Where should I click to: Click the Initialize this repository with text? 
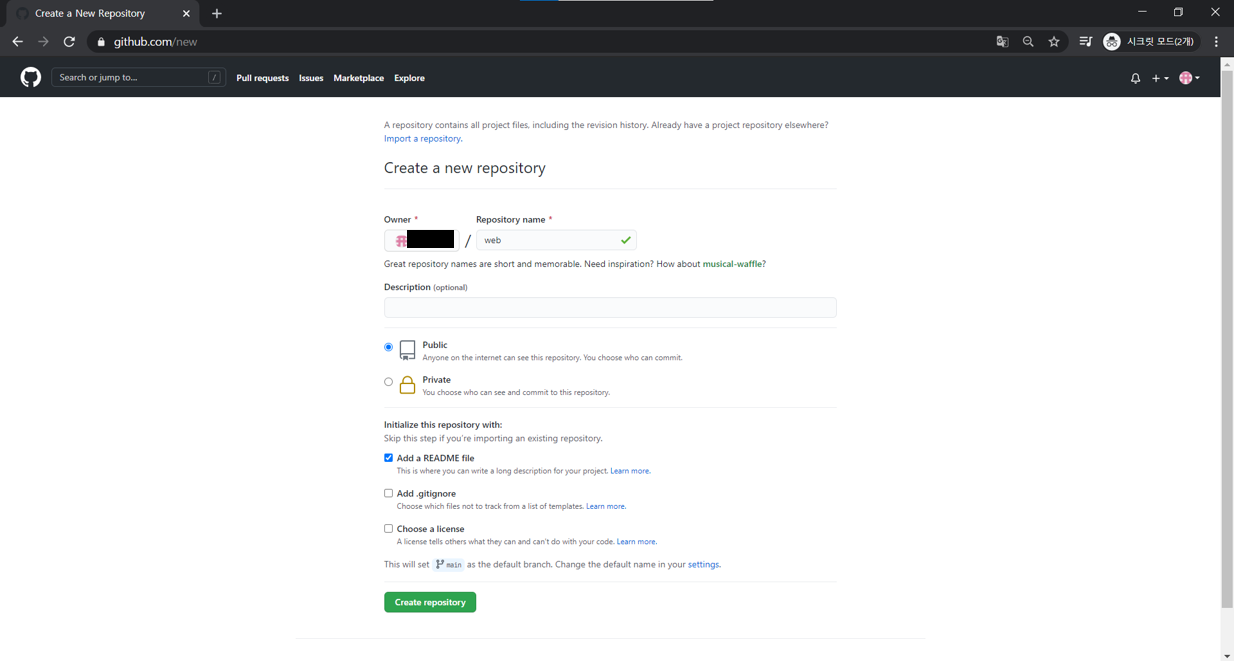coord(443,425)
